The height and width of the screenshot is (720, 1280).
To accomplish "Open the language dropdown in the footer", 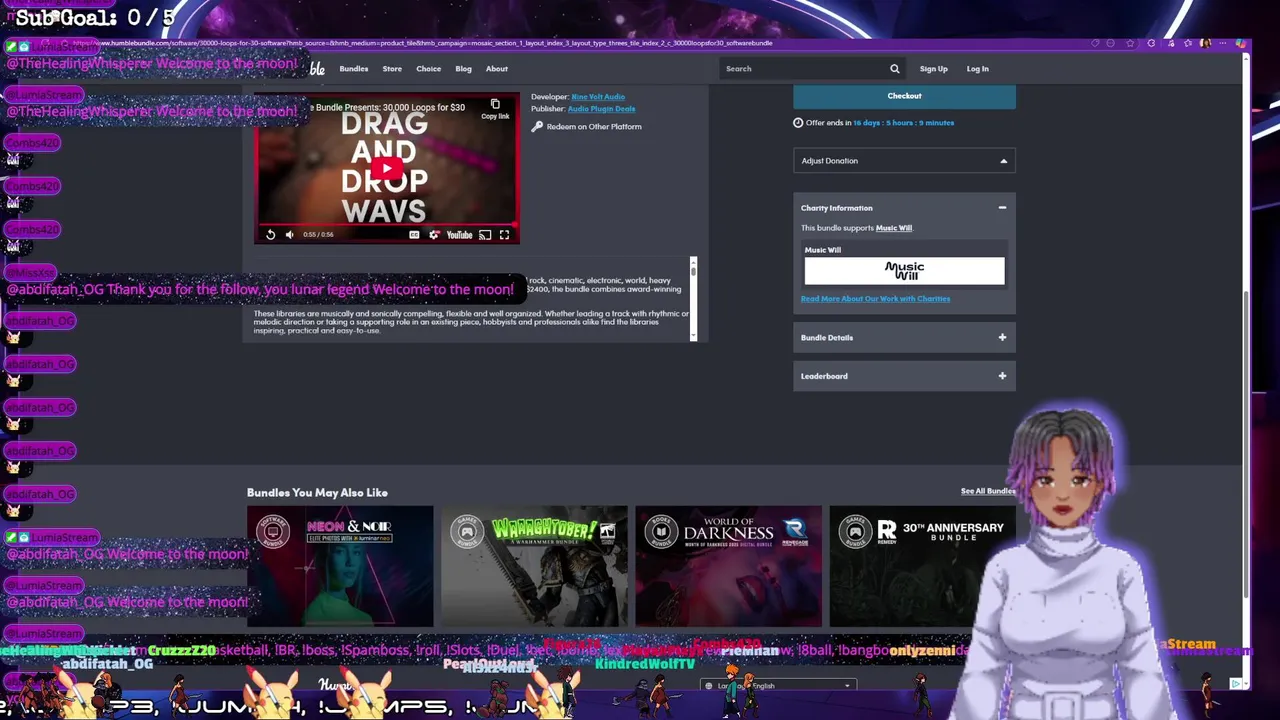I will (x=778, y=686).
